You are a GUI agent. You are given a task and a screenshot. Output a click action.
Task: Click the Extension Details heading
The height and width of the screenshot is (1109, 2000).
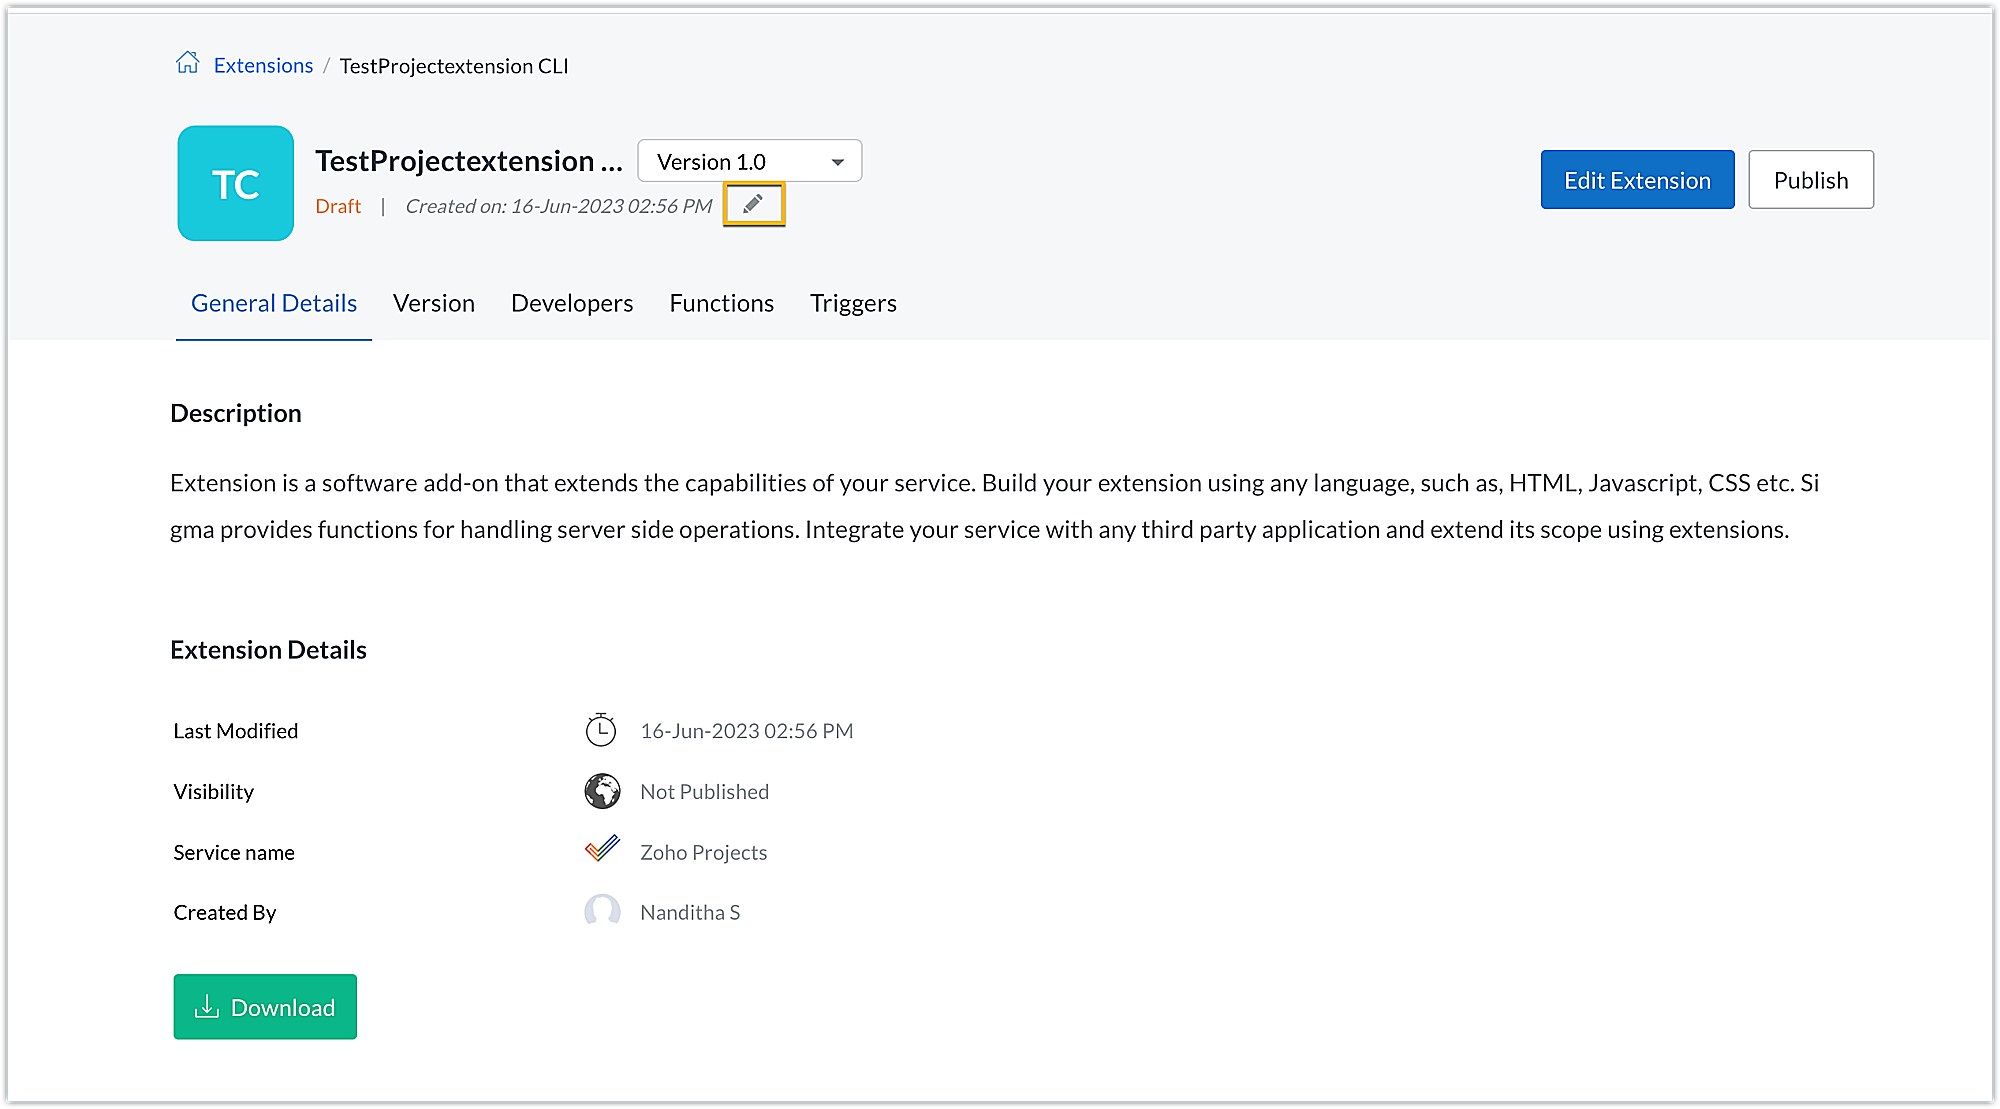pyautogui.click(x=268, y=650)
